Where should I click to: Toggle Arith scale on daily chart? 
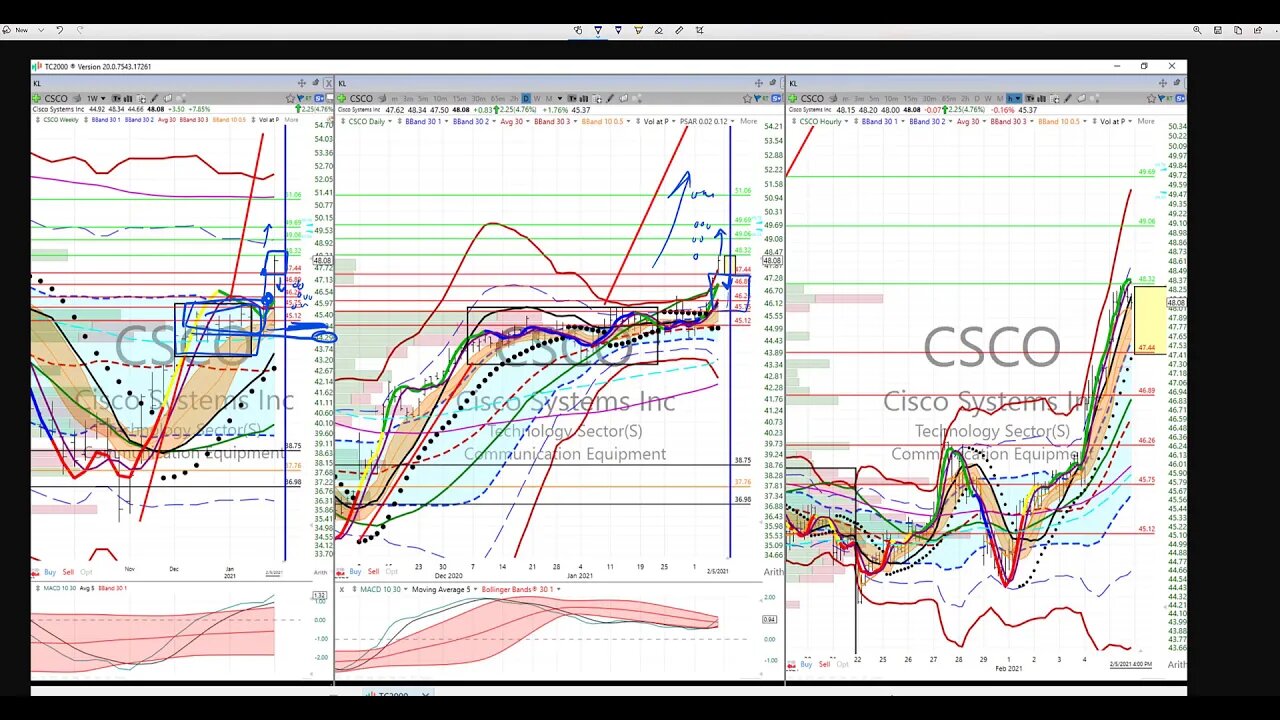(x=773, y=572)
